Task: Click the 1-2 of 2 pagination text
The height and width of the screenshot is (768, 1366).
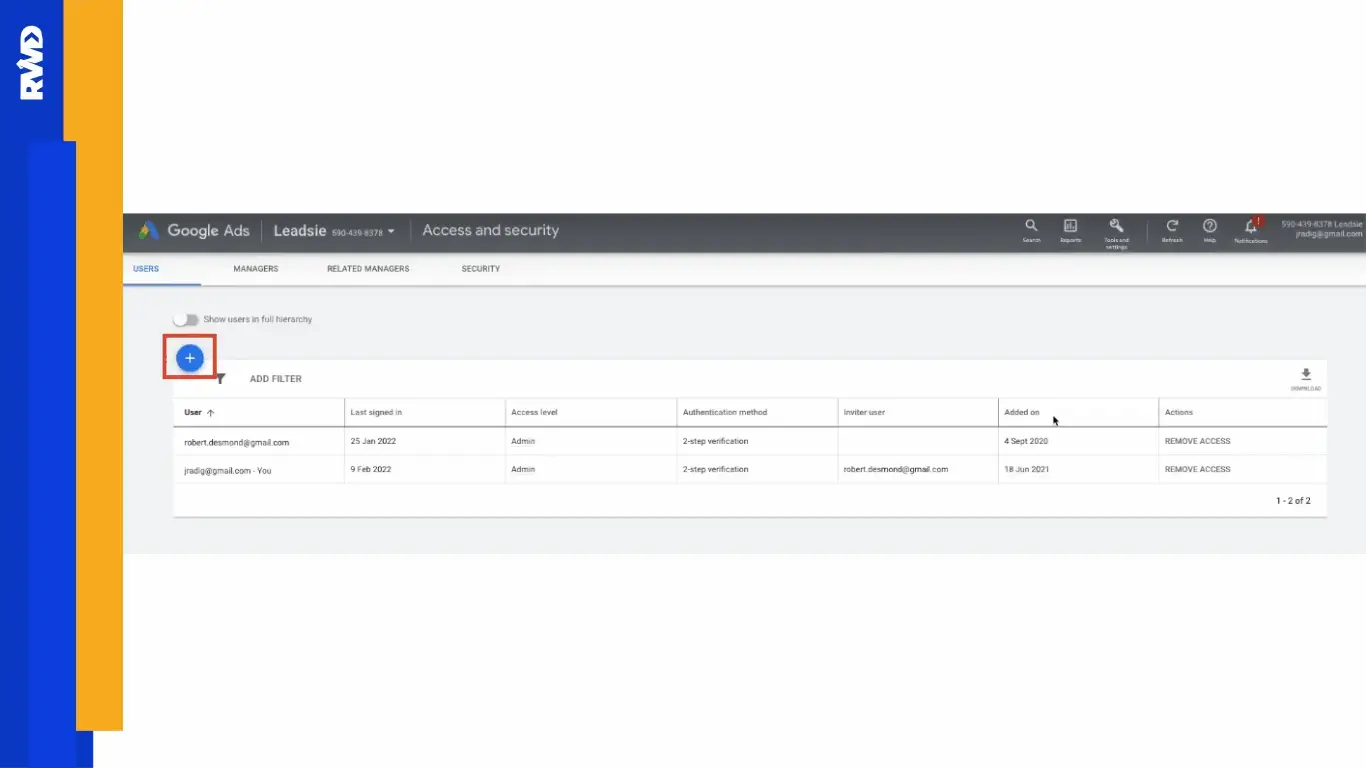Action: (1293, 500)
